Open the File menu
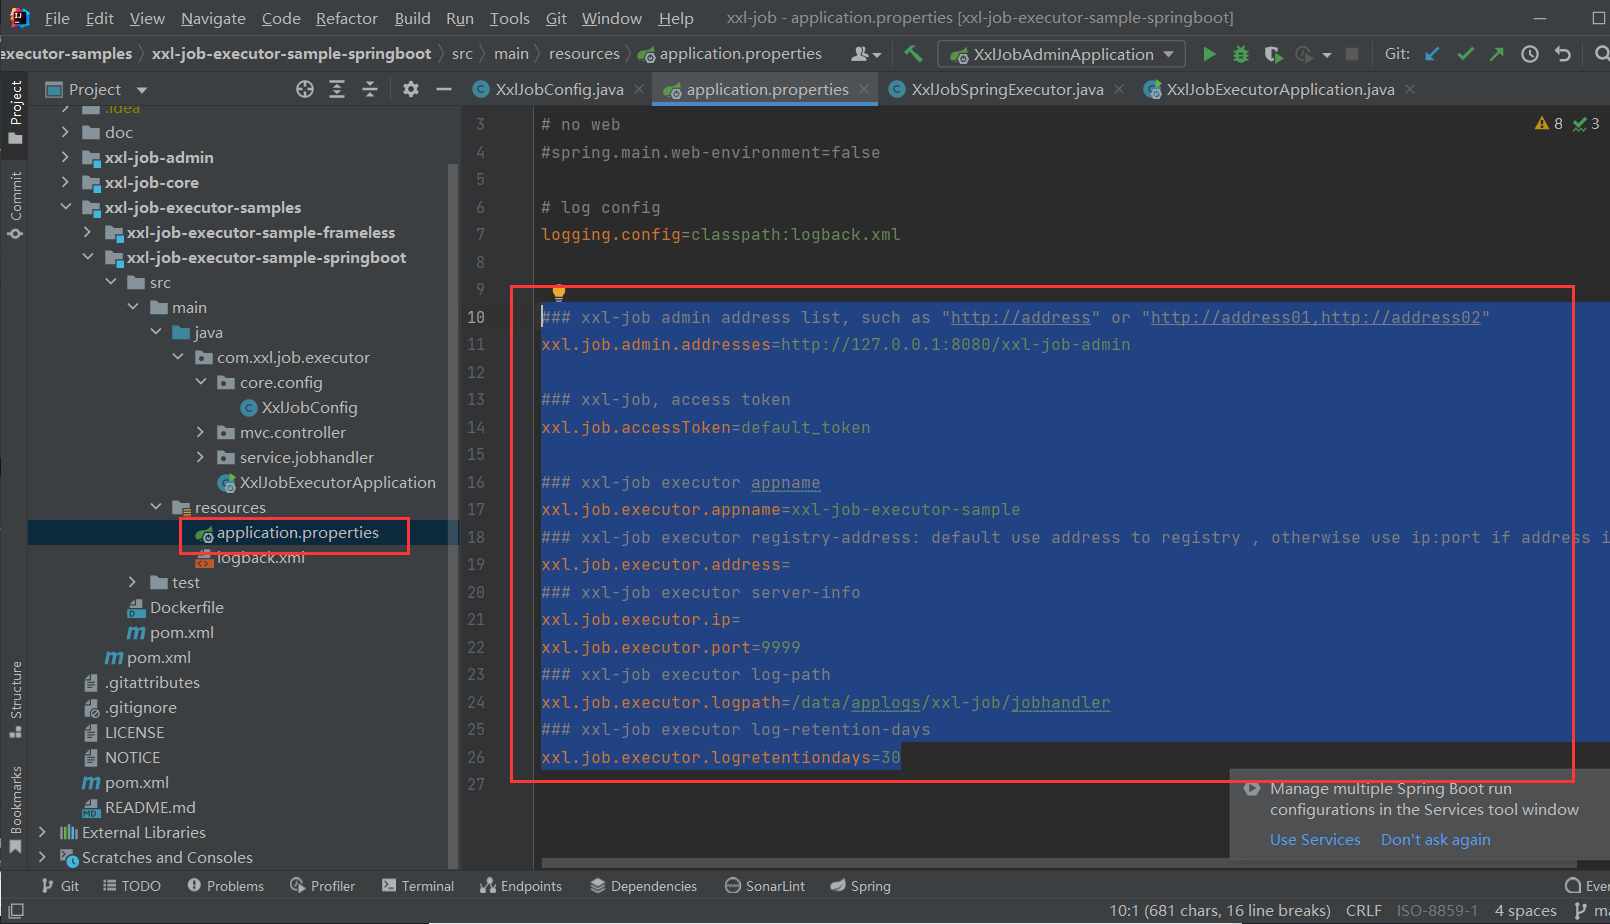The height and width of the screenshot is (924, 1610). 57,18
